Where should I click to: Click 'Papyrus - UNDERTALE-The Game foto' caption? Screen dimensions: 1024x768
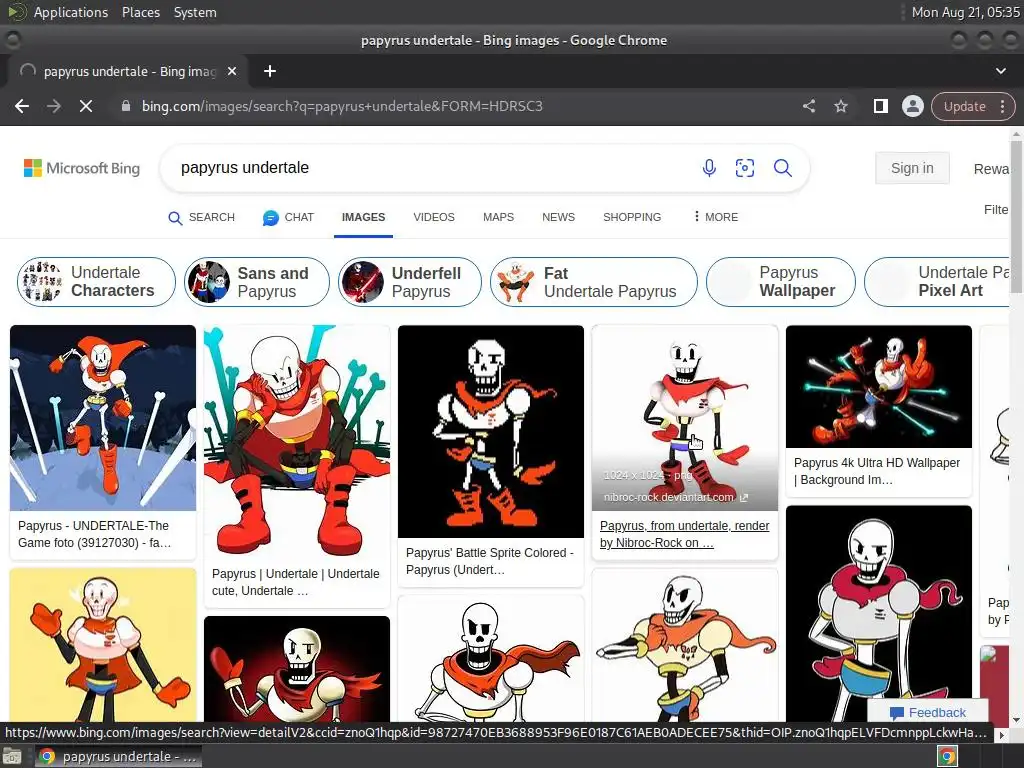(x=95, y=534)
